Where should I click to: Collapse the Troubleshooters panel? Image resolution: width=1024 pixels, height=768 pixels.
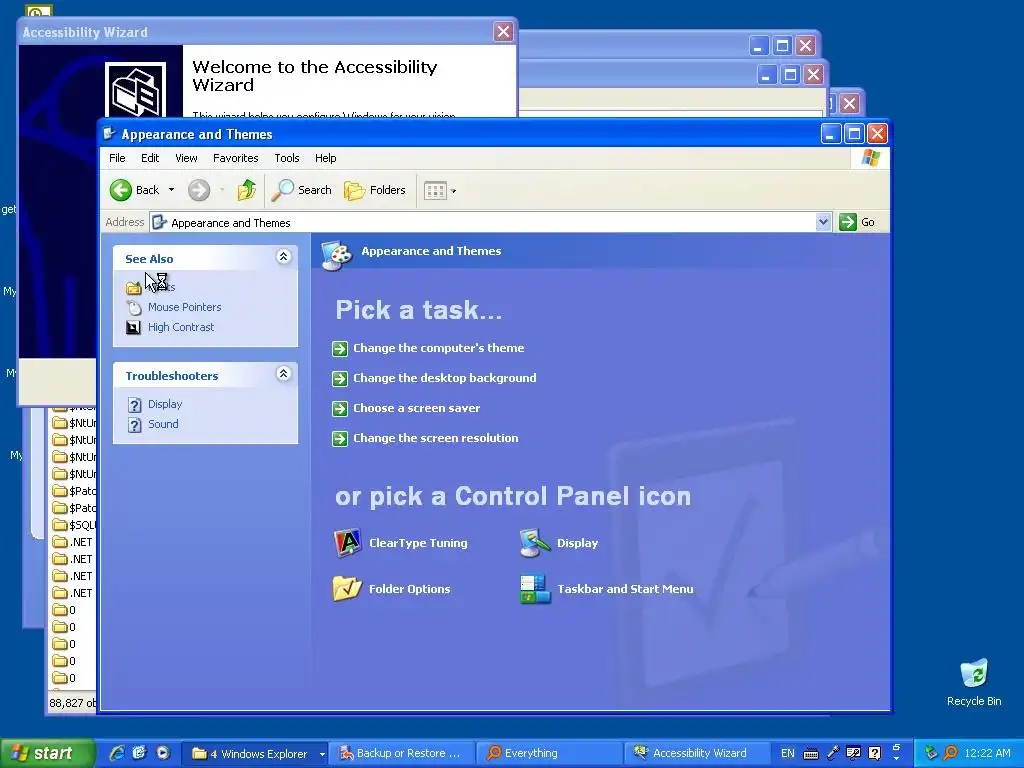click(283, 374)
